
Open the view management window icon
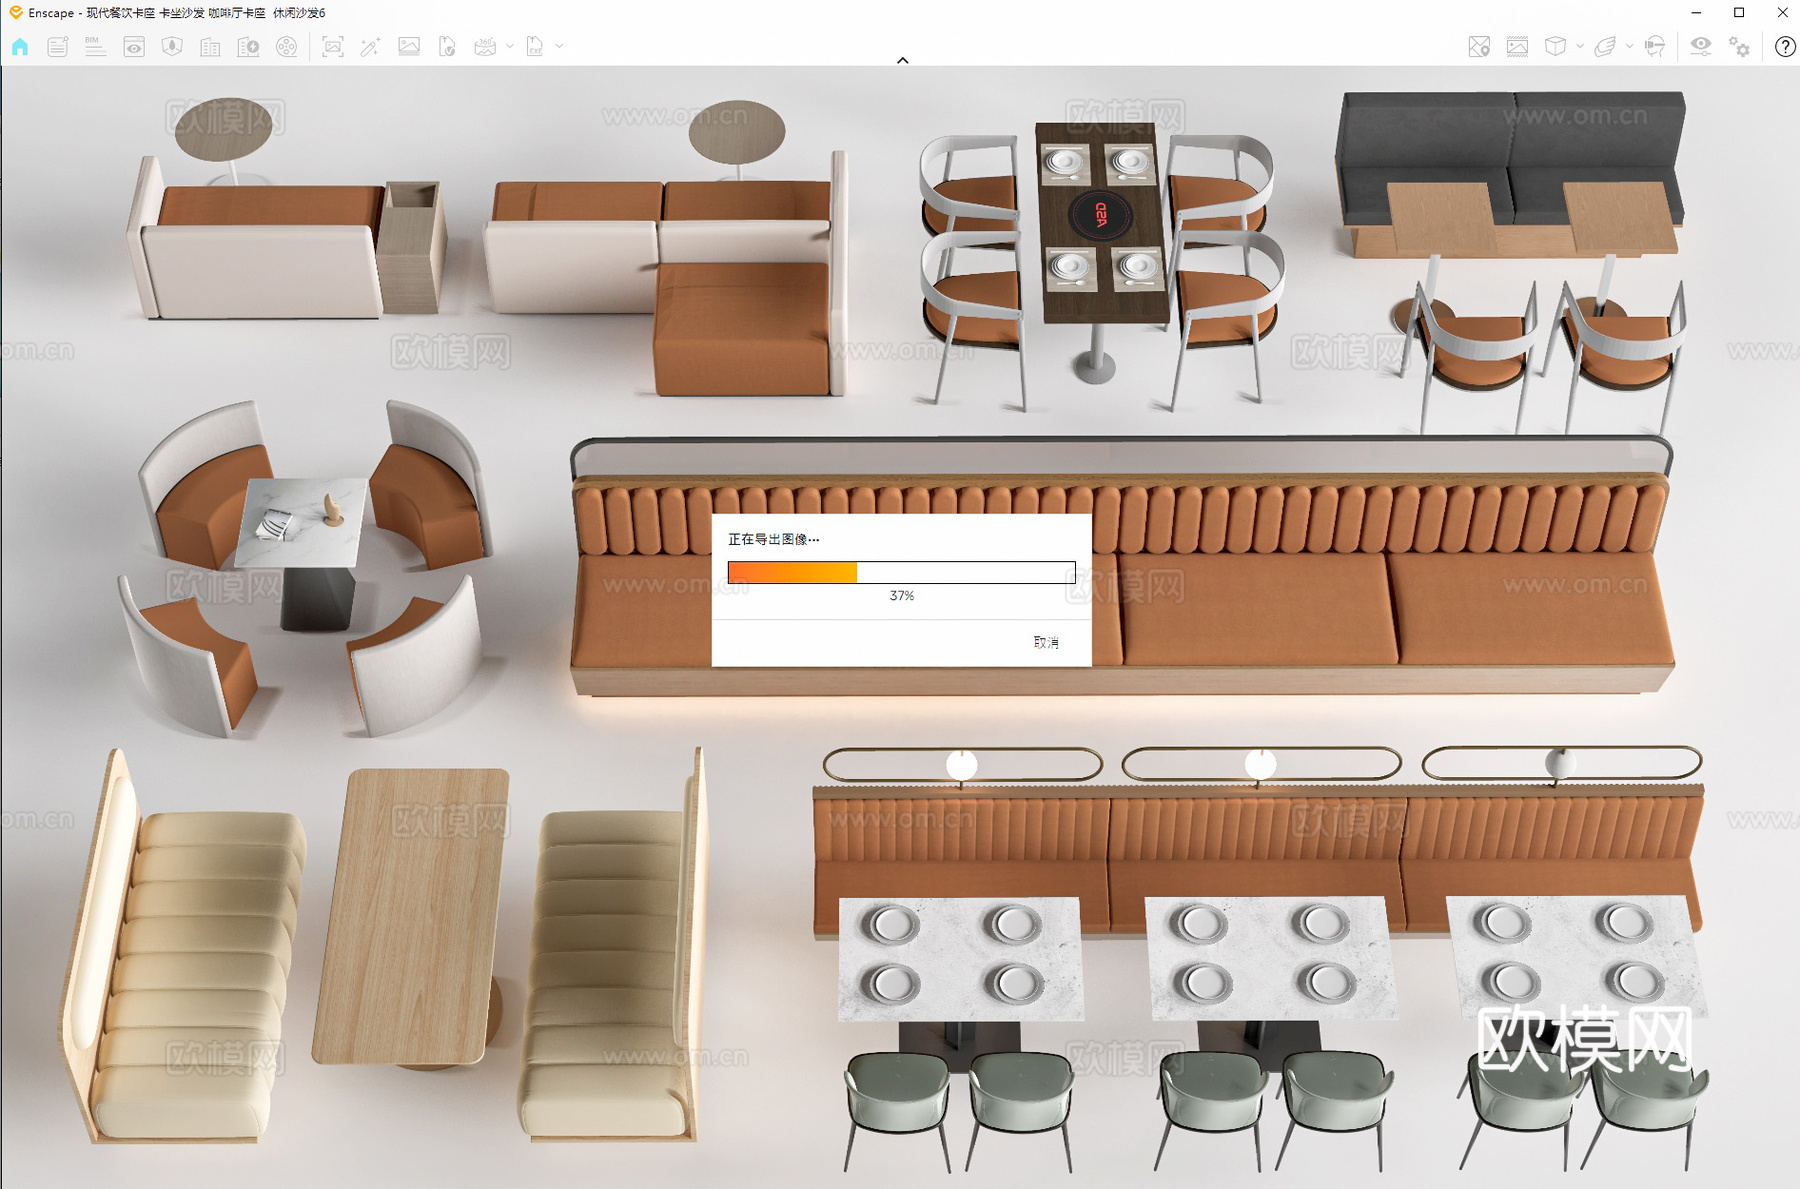click(134, 47)
